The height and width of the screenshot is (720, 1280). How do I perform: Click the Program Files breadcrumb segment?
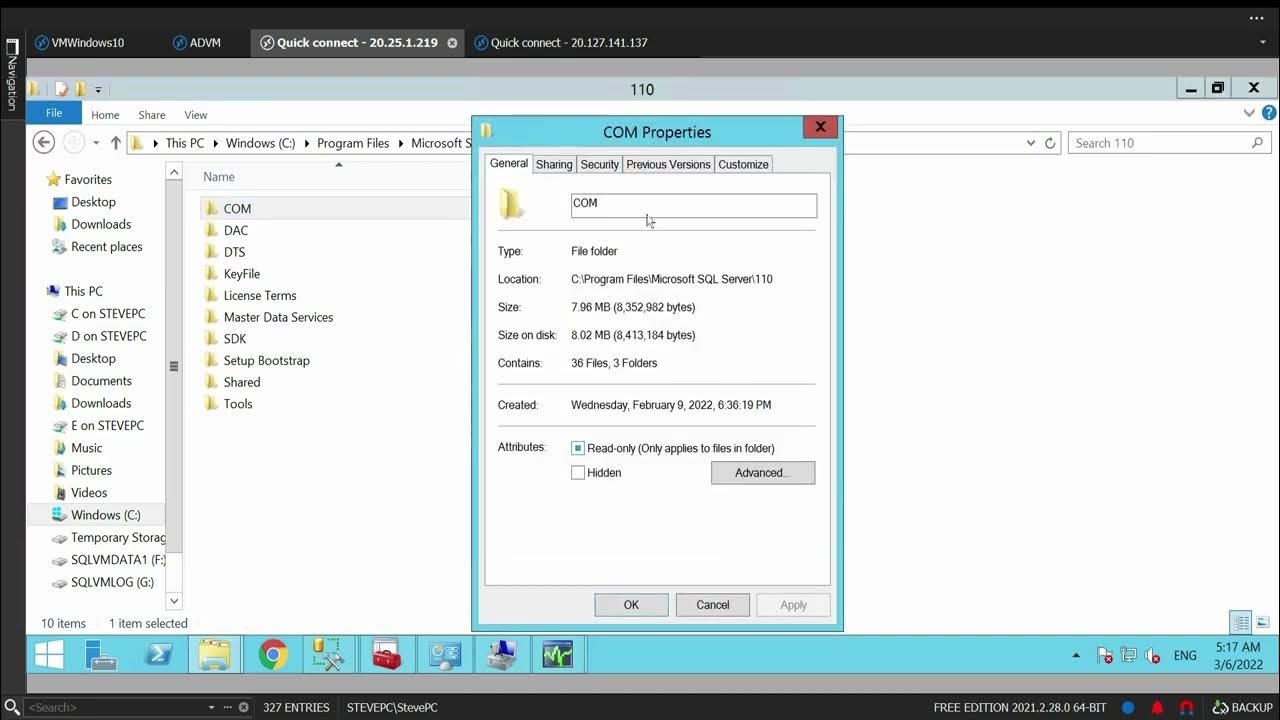click(353, 143)
